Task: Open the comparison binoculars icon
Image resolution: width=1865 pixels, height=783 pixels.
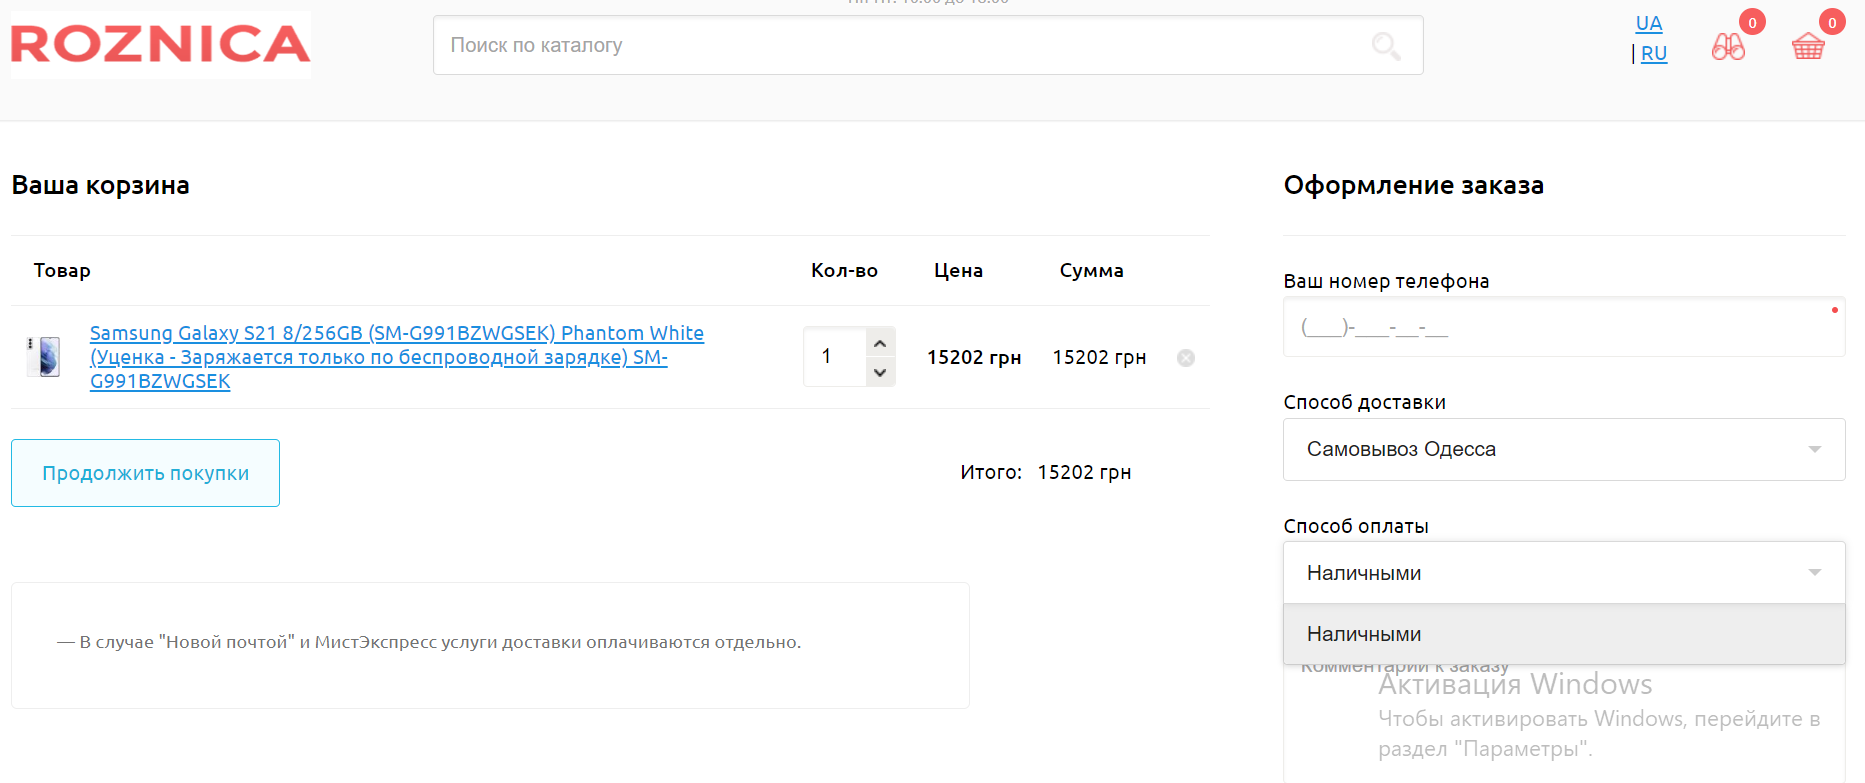Action: coord(1728,46)
